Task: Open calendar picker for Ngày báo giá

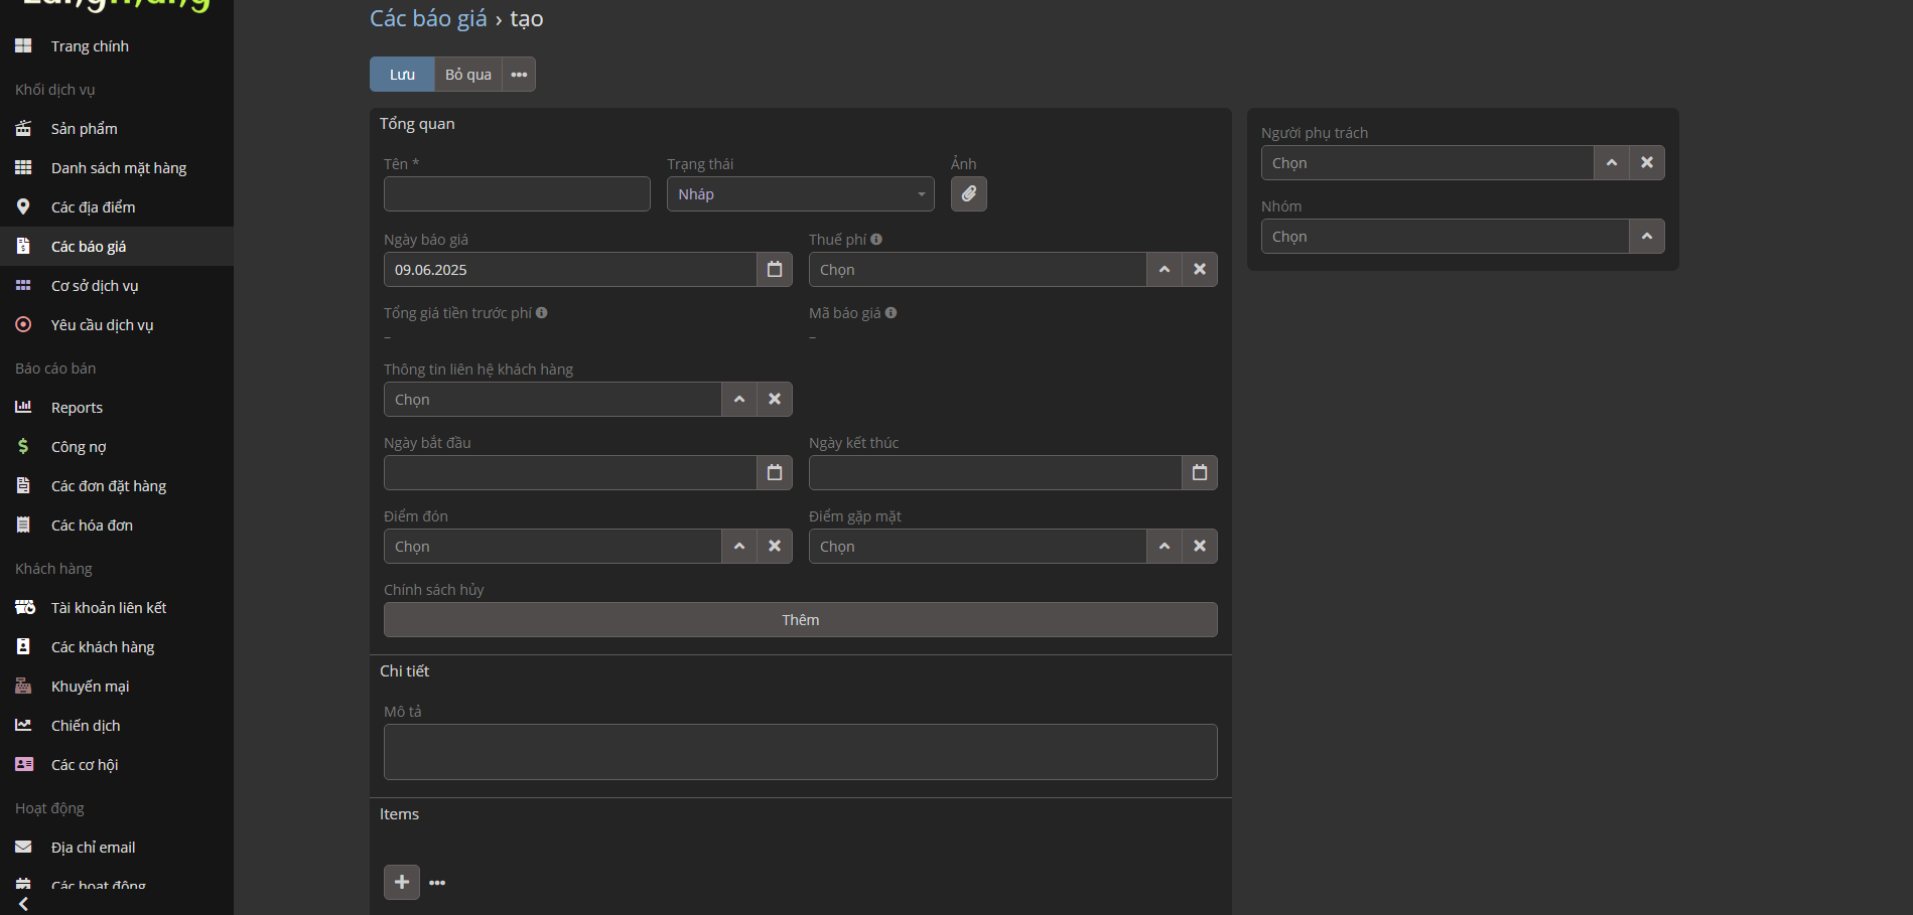Action: pos(774,269)
